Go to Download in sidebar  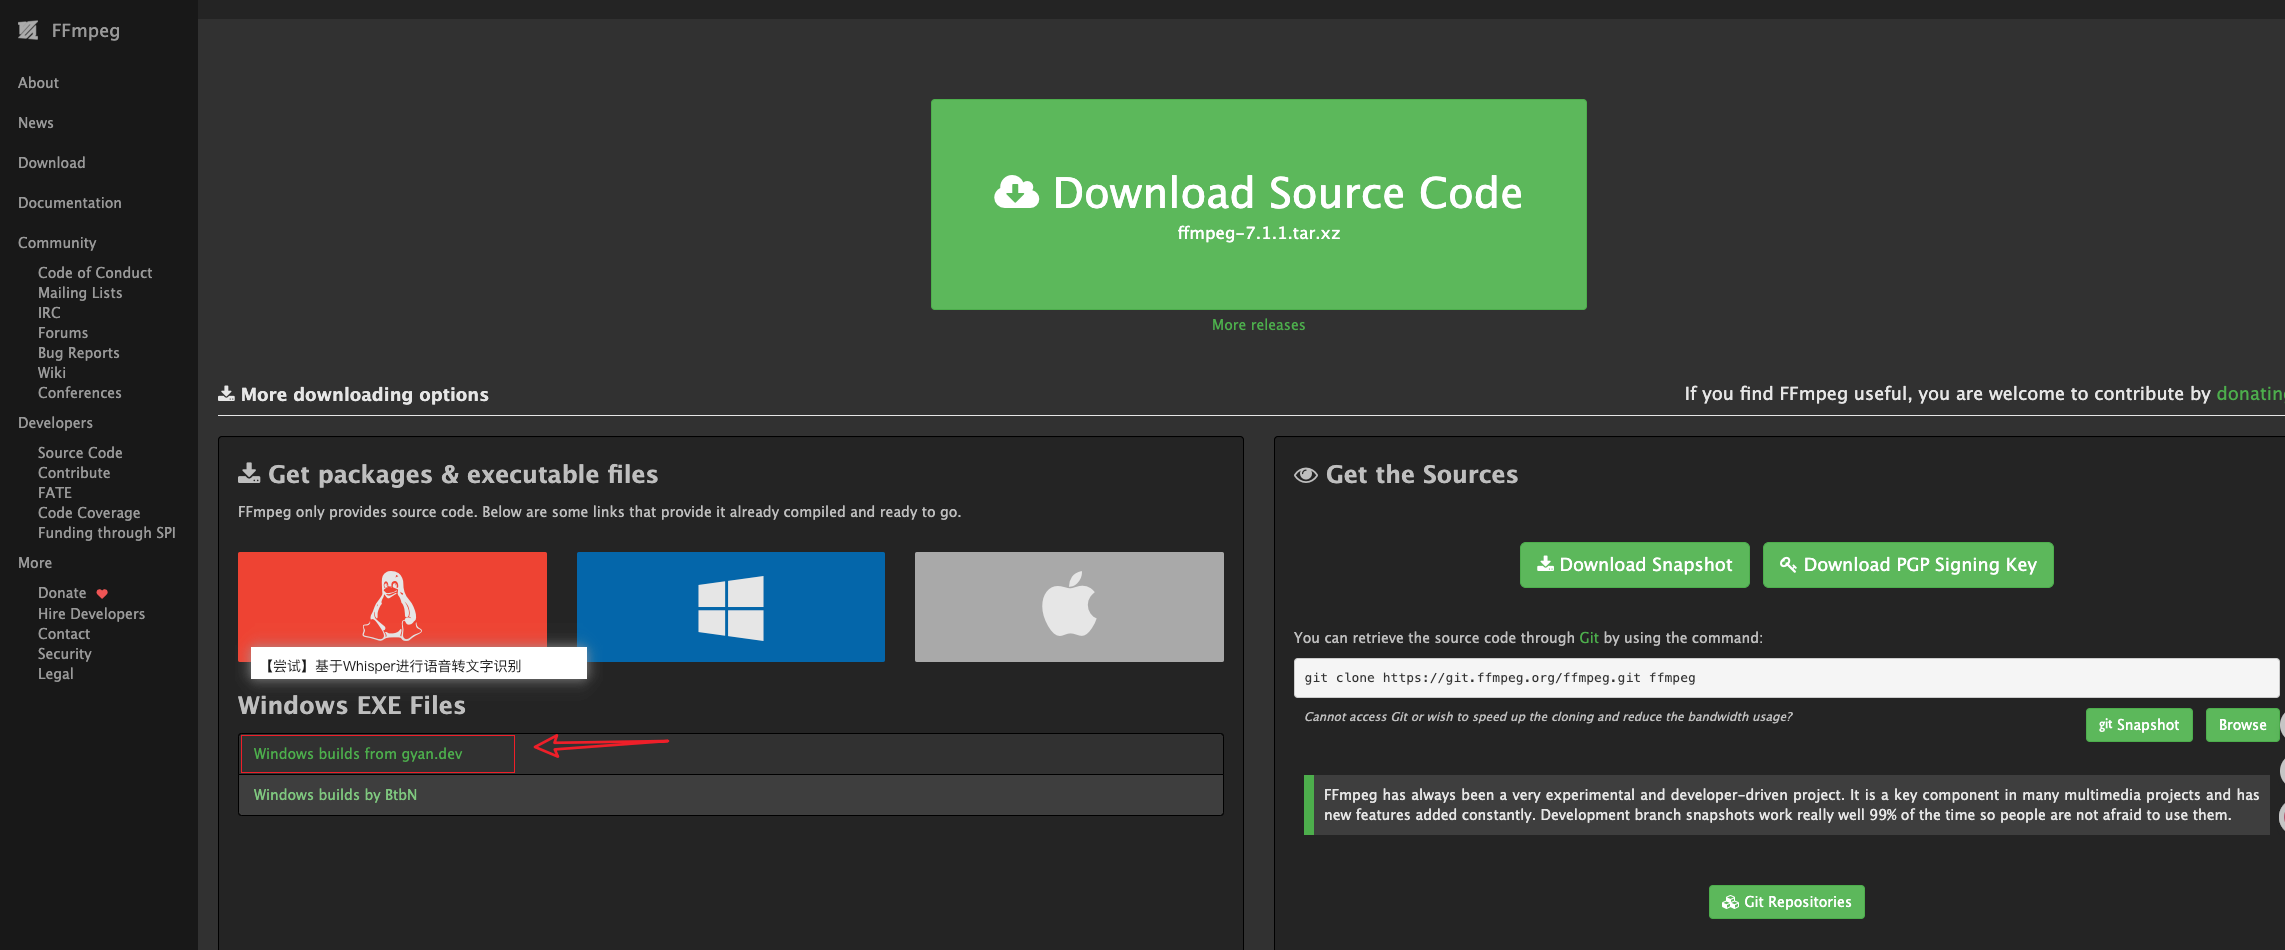tap(52, 163)
